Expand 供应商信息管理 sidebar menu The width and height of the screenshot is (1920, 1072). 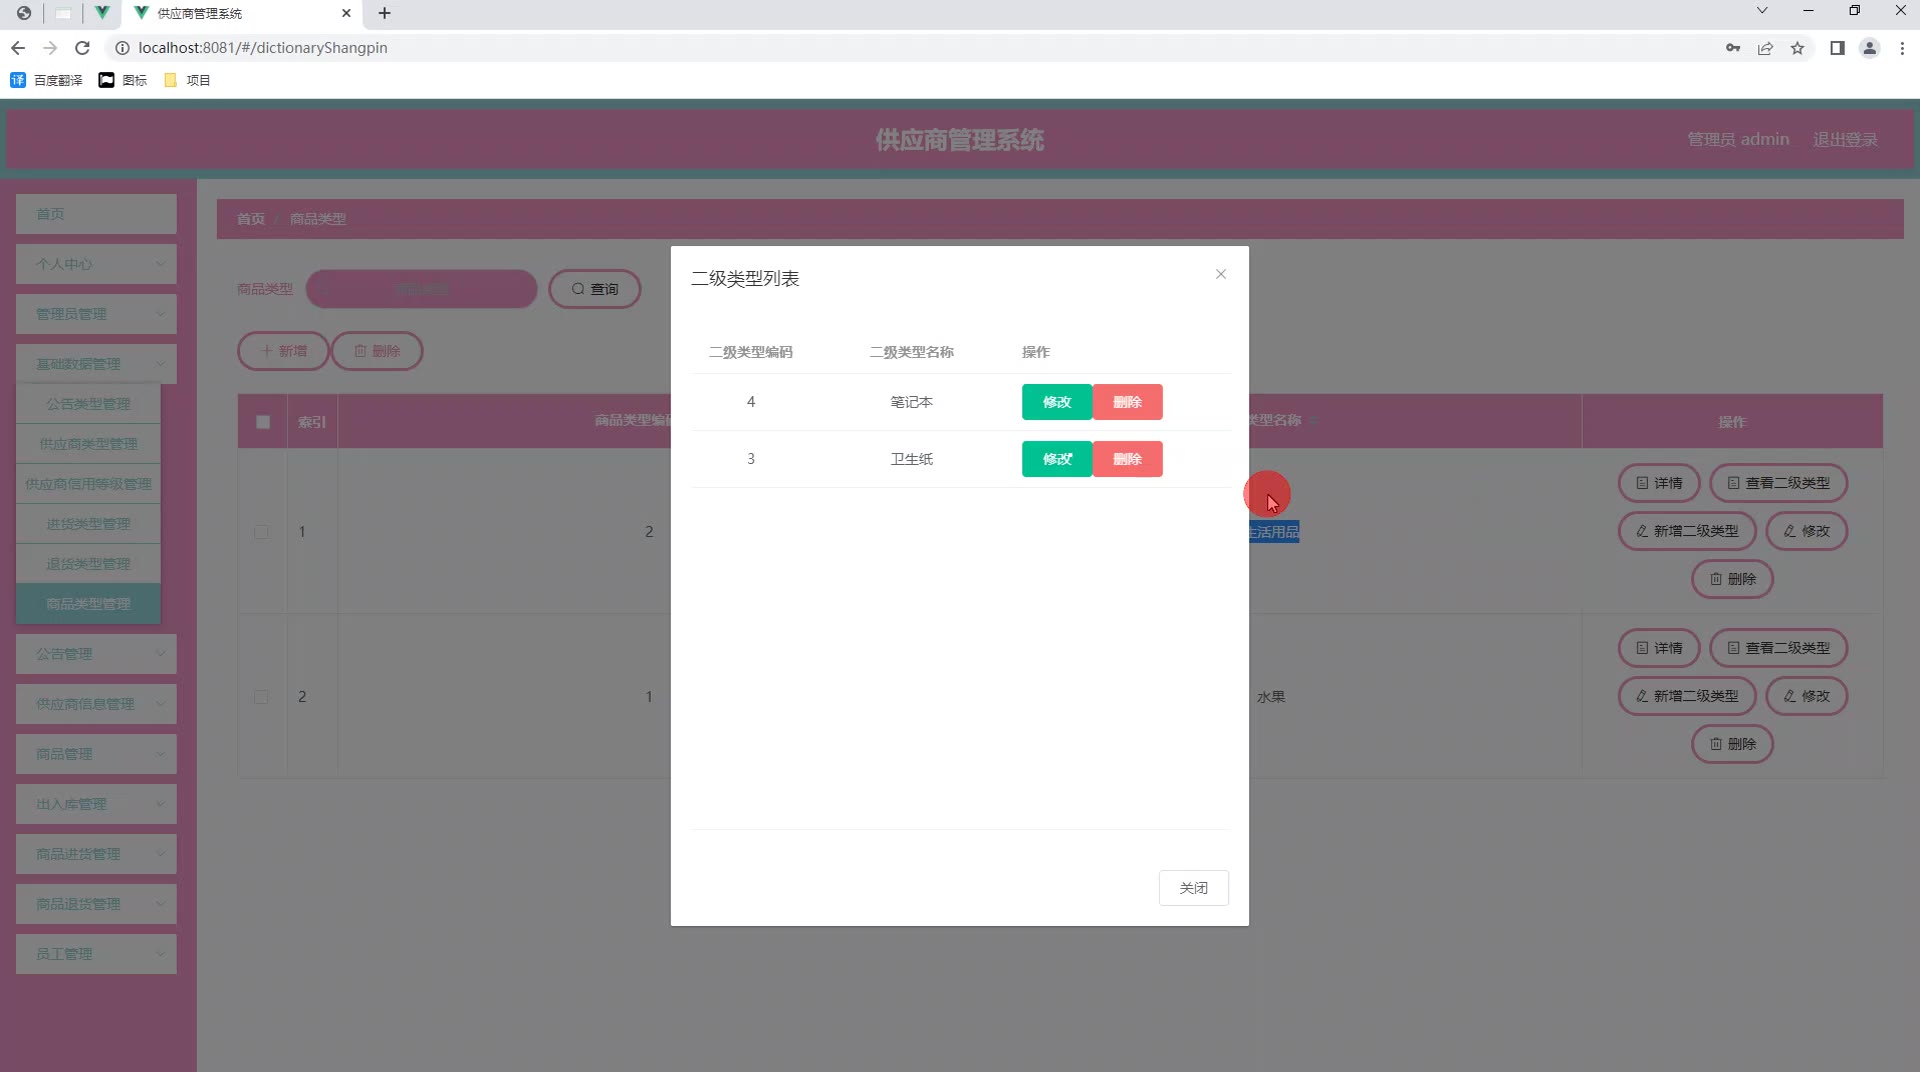96,704
